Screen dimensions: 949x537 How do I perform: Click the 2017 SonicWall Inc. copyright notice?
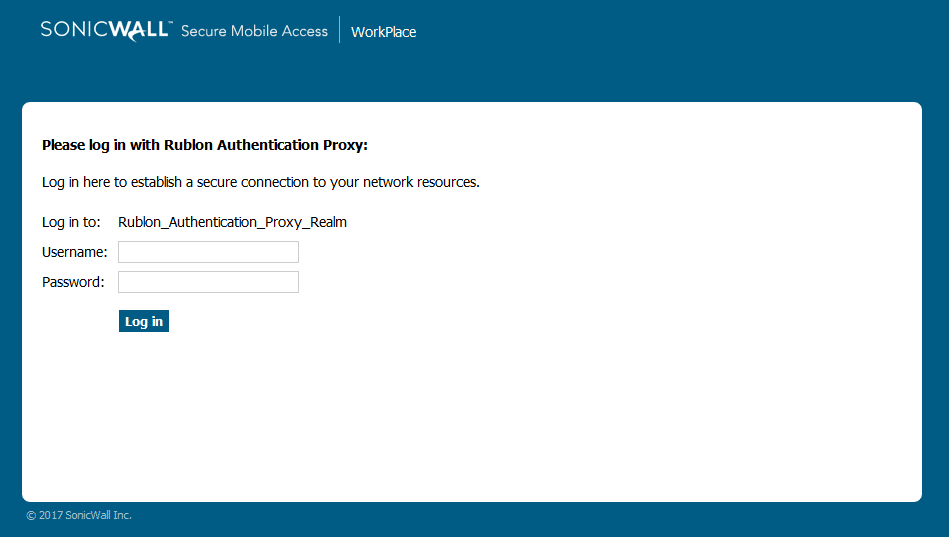(79, 515)
